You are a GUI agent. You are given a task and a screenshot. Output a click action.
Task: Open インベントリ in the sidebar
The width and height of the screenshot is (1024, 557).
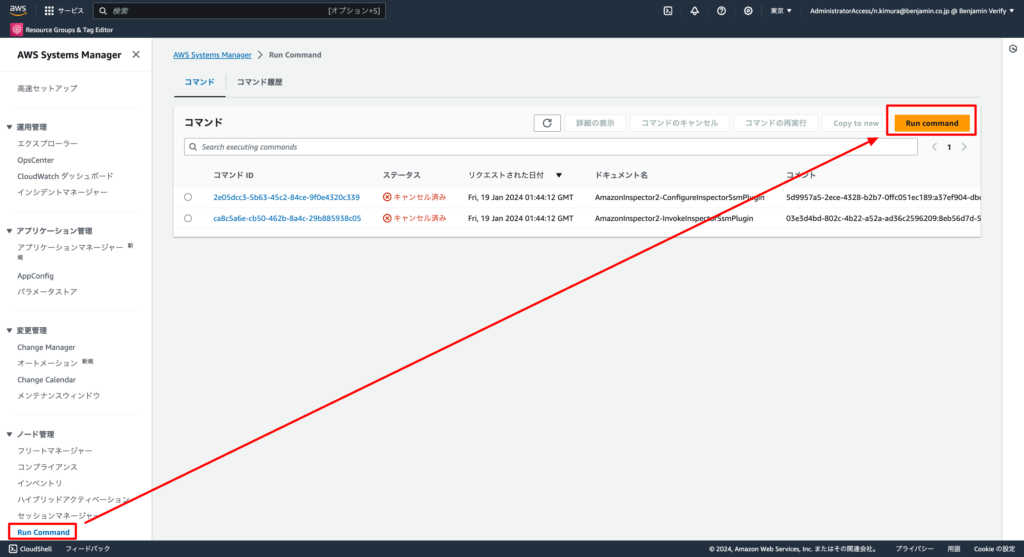(40, 483)
